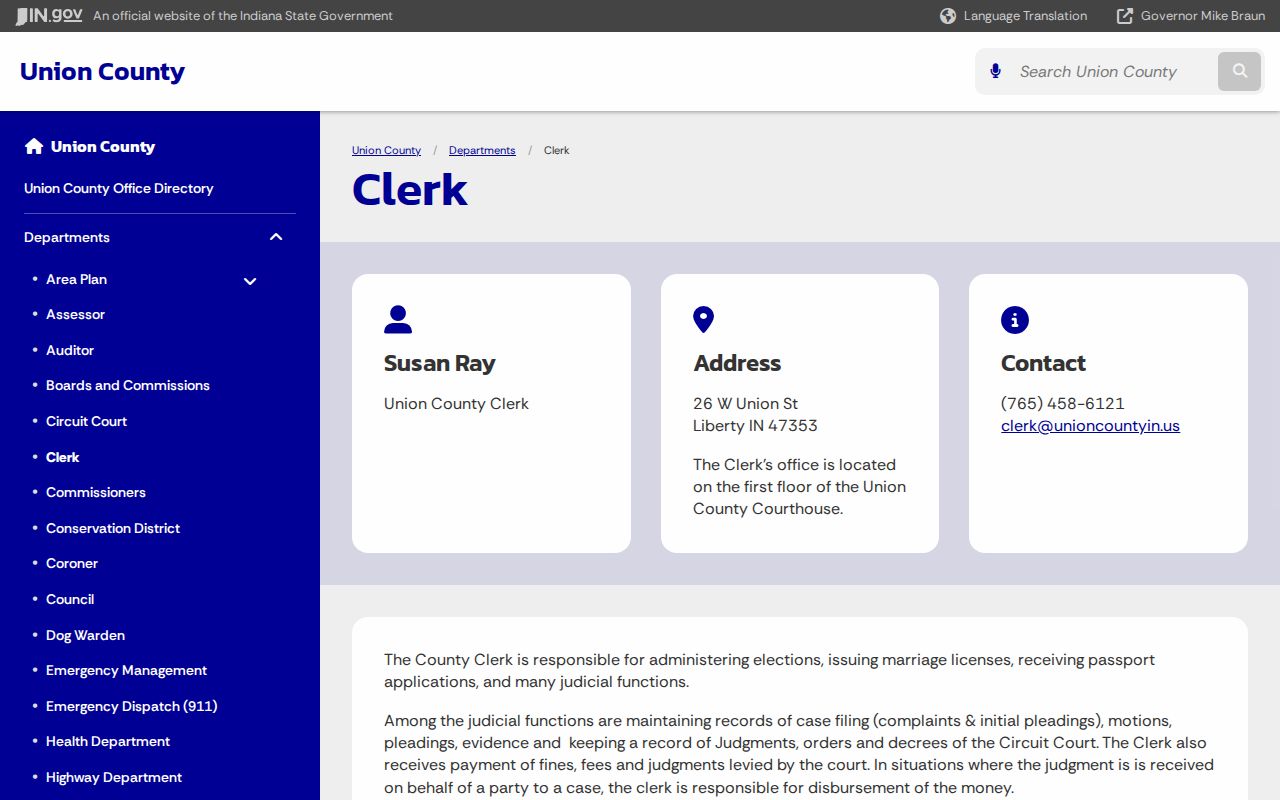
Task: Click the info icon above Contact
Action: pyautogui.click(x=1015, y=320)
